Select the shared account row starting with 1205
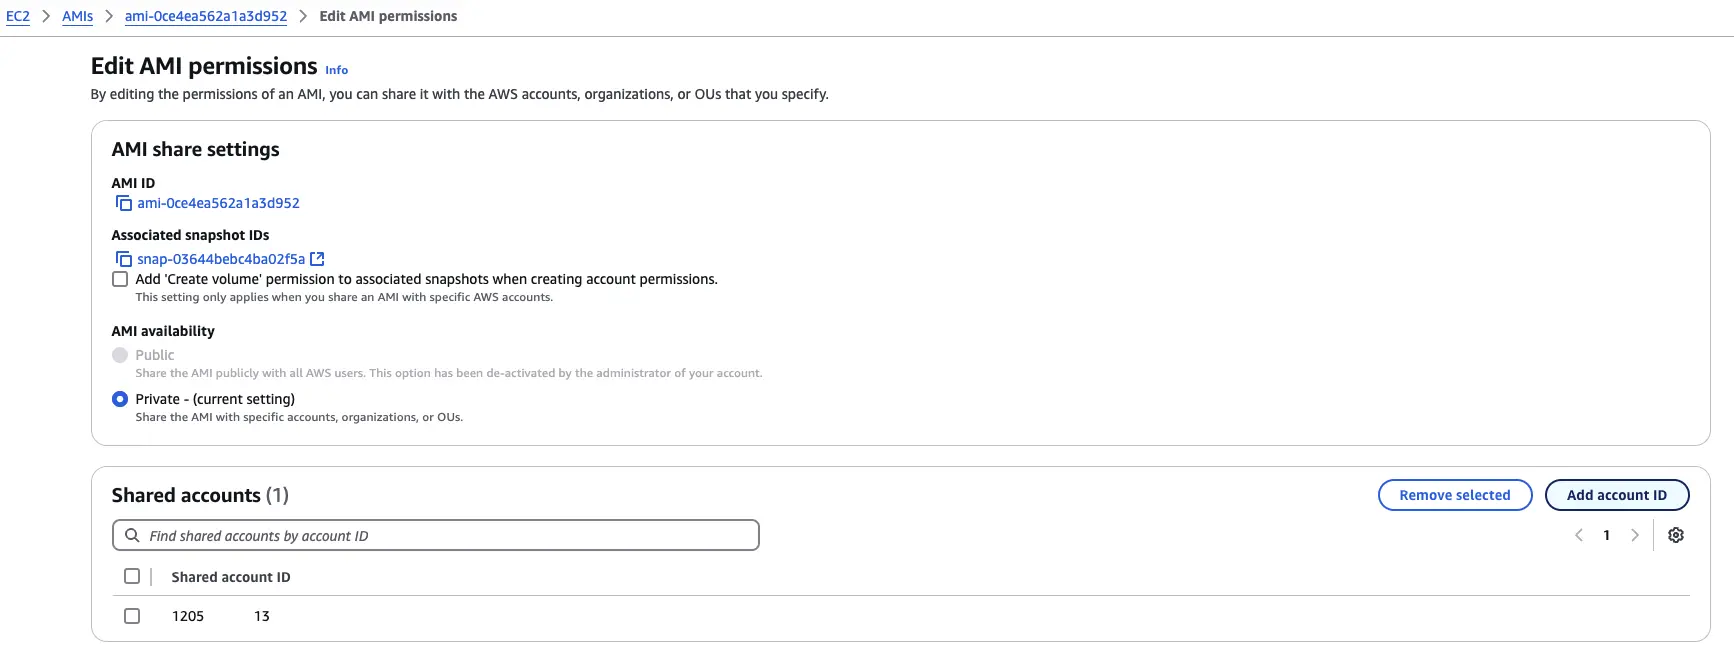This screenshot has width=1734, height=655. tap(132, 616)
